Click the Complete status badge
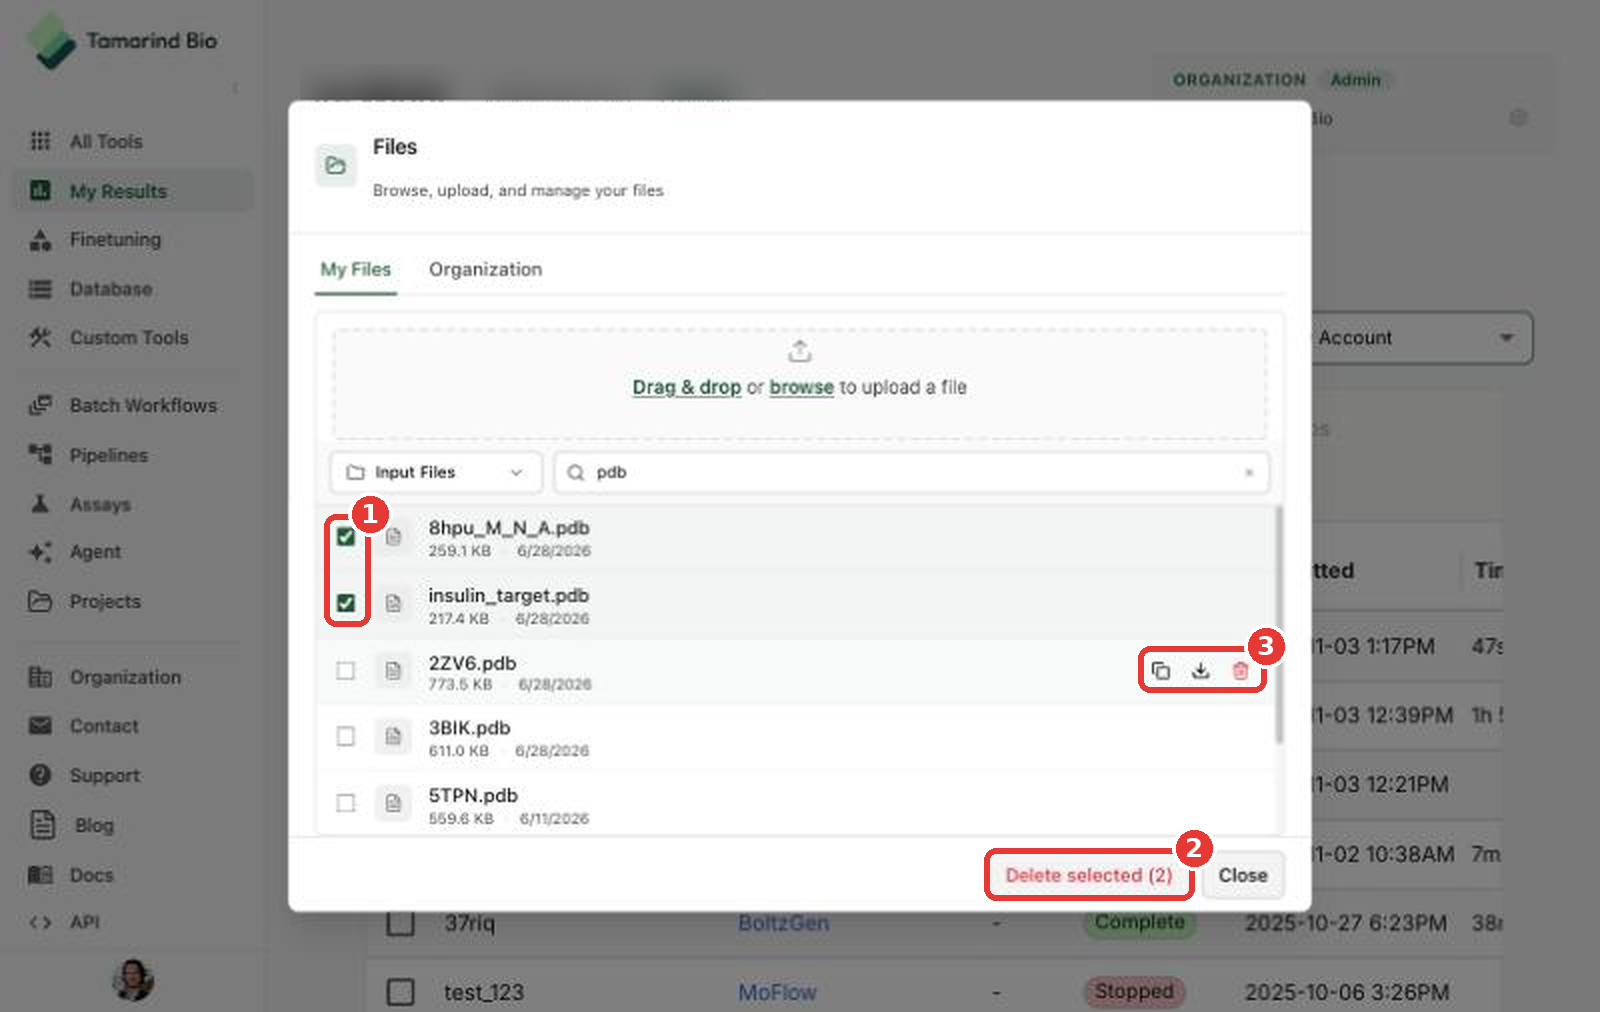The height and width of the screenshot is (1012, 1600). (1139, 922)
